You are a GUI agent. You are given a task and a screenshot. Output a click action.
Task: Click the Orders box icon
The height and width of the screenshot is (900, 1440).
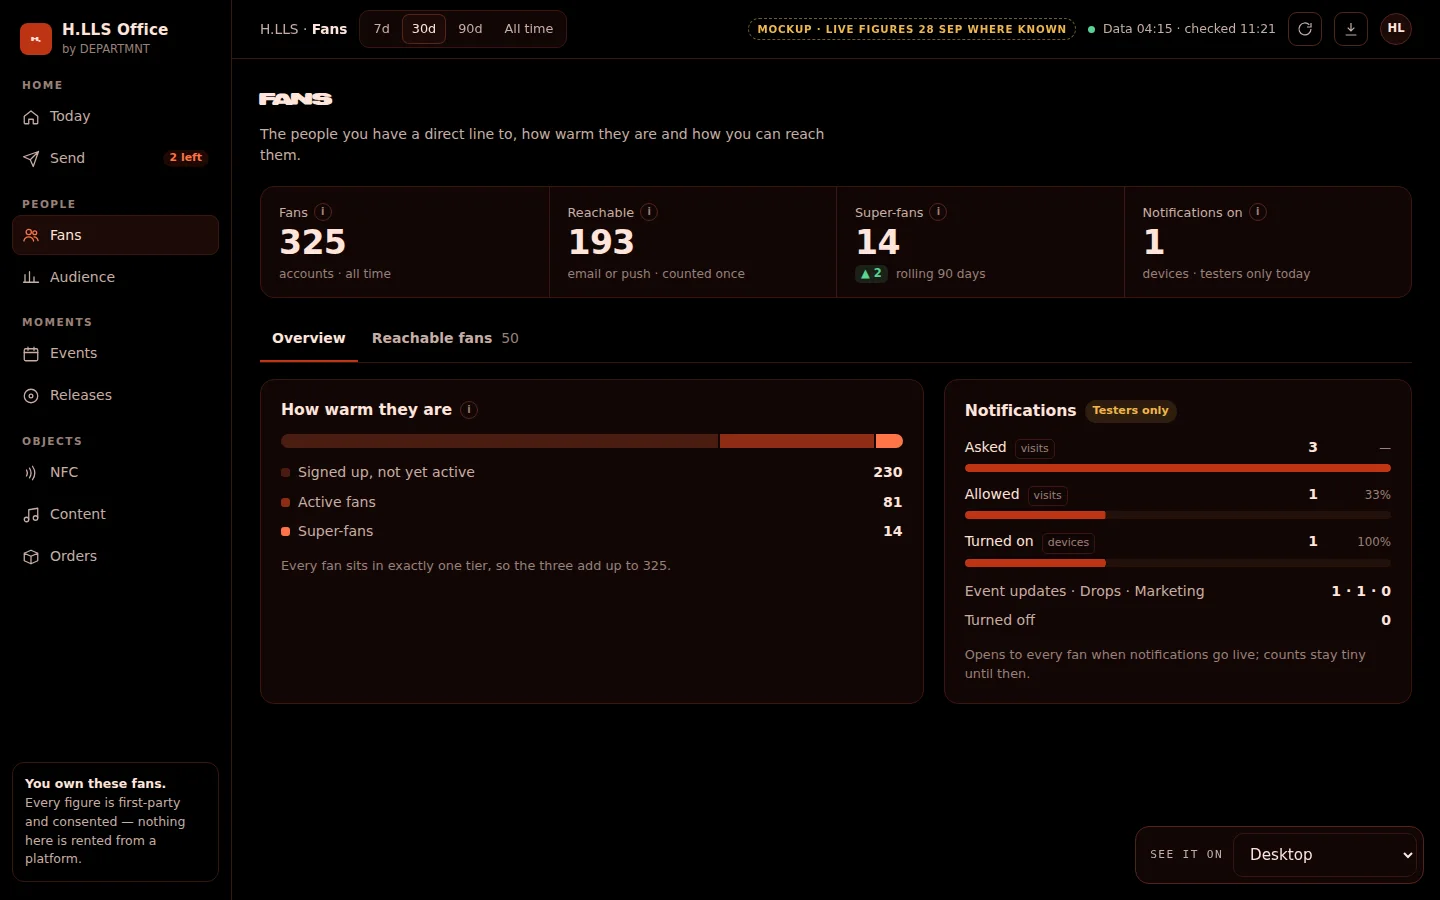31,557
